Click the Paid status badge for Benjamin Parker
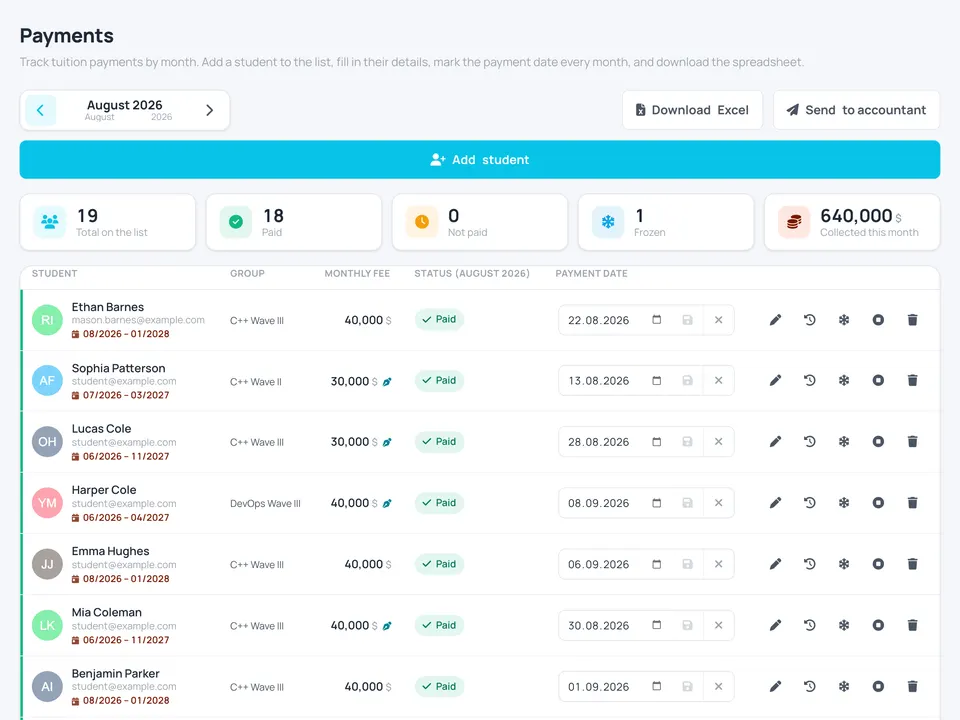Screen dimensions: 960x720 pyautogui.click(x=439, y=686)
